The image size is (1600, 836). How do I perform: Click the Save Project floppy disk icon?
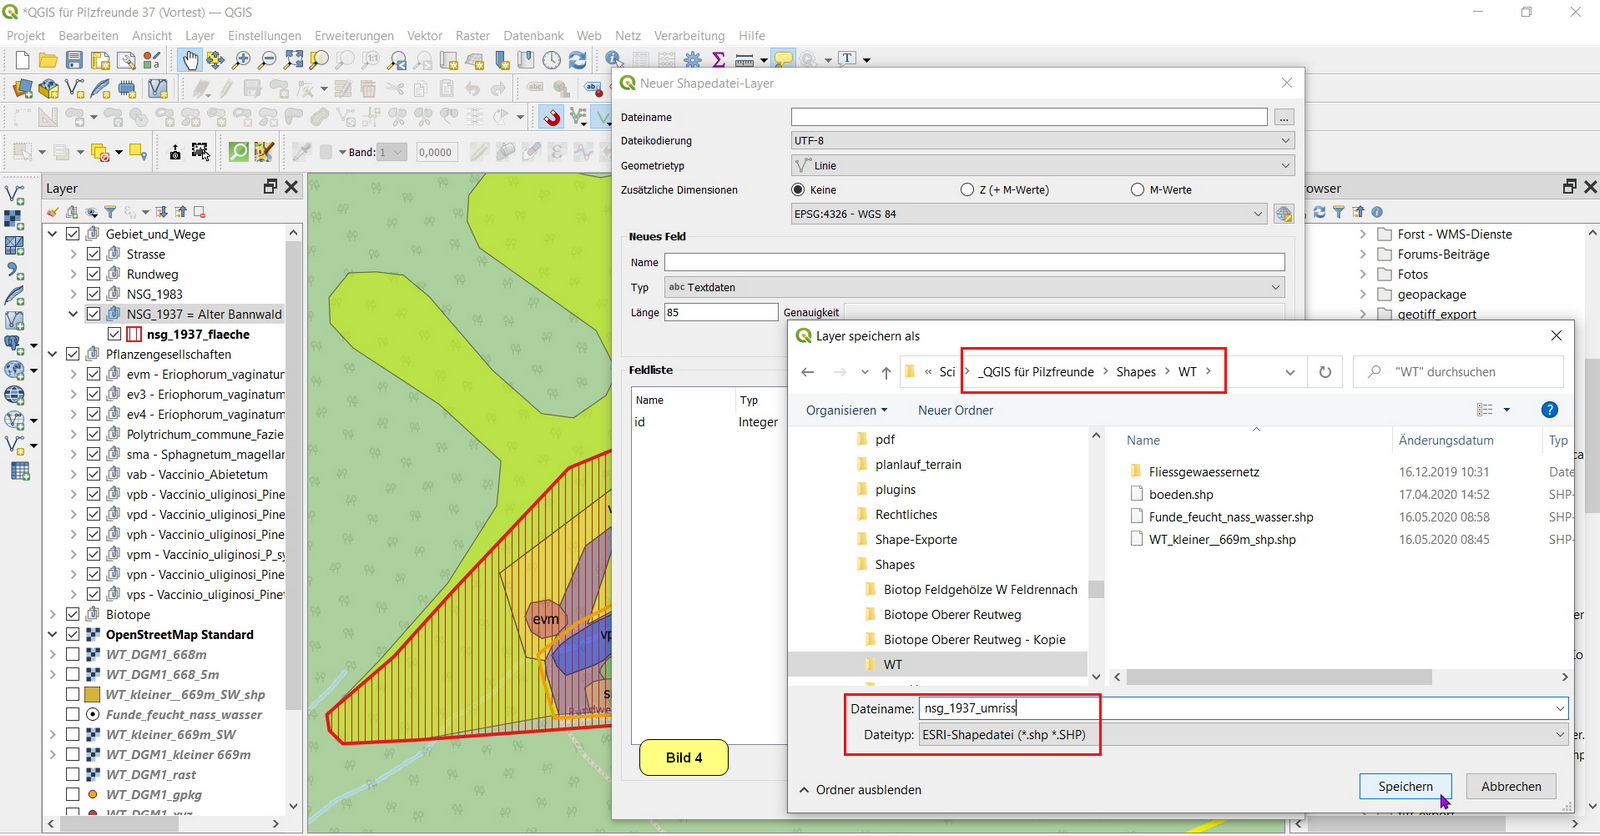point(74,61)
